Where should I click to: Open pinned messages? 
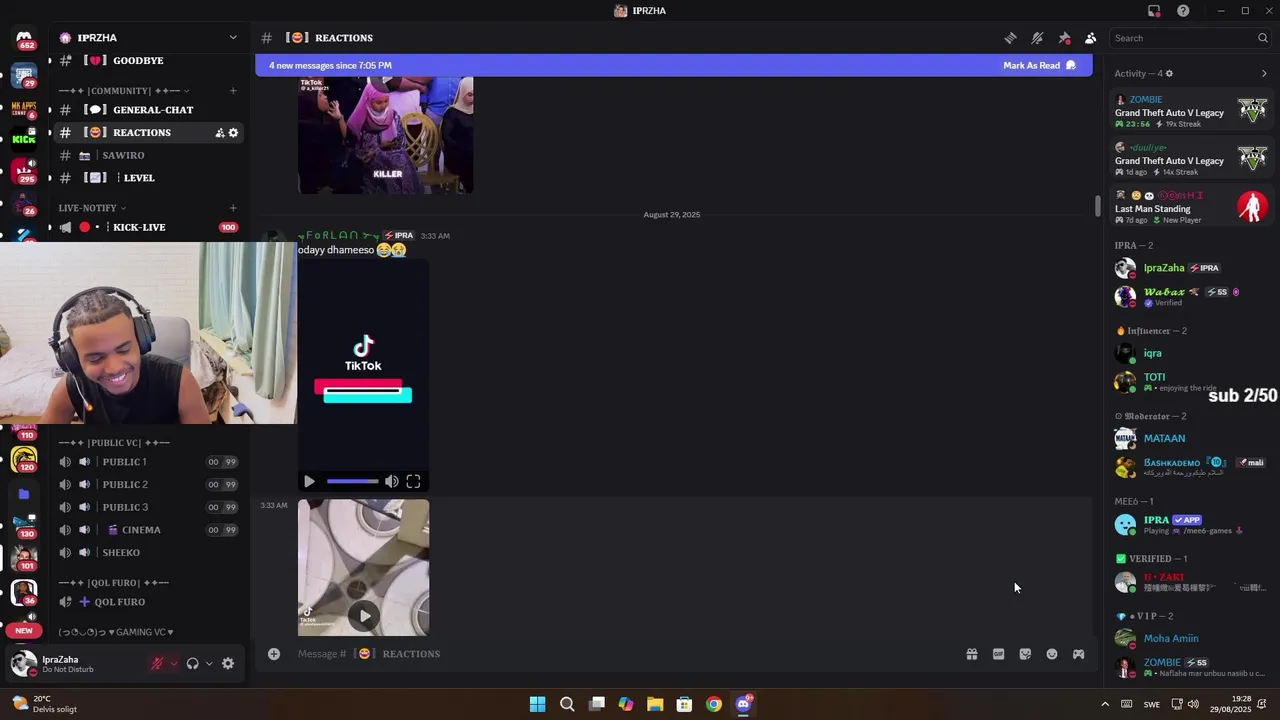coord(1064,38)
